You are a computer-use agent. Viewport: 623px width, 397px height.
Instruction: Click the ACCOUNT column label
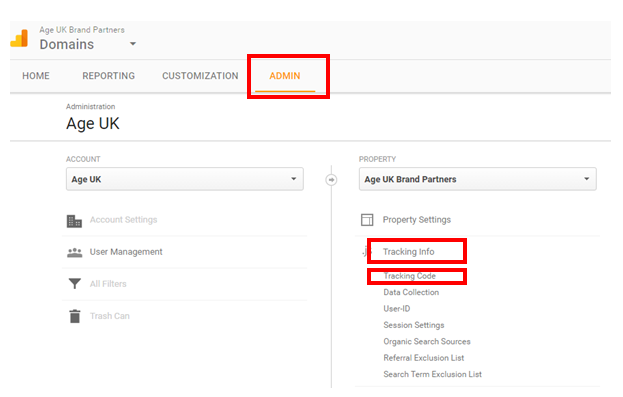(83, 159)
